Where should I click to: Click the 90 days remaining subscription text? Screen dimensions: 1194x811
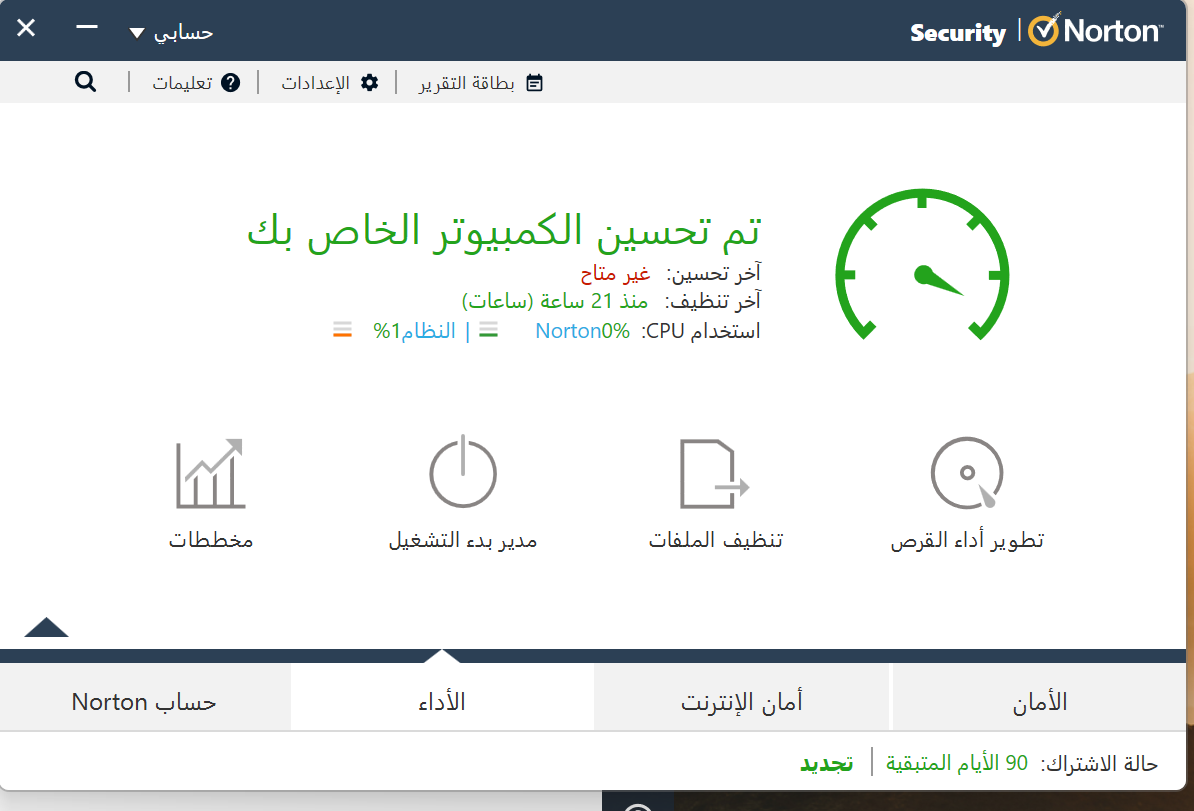pyautogui.click(x=956, y=763)
